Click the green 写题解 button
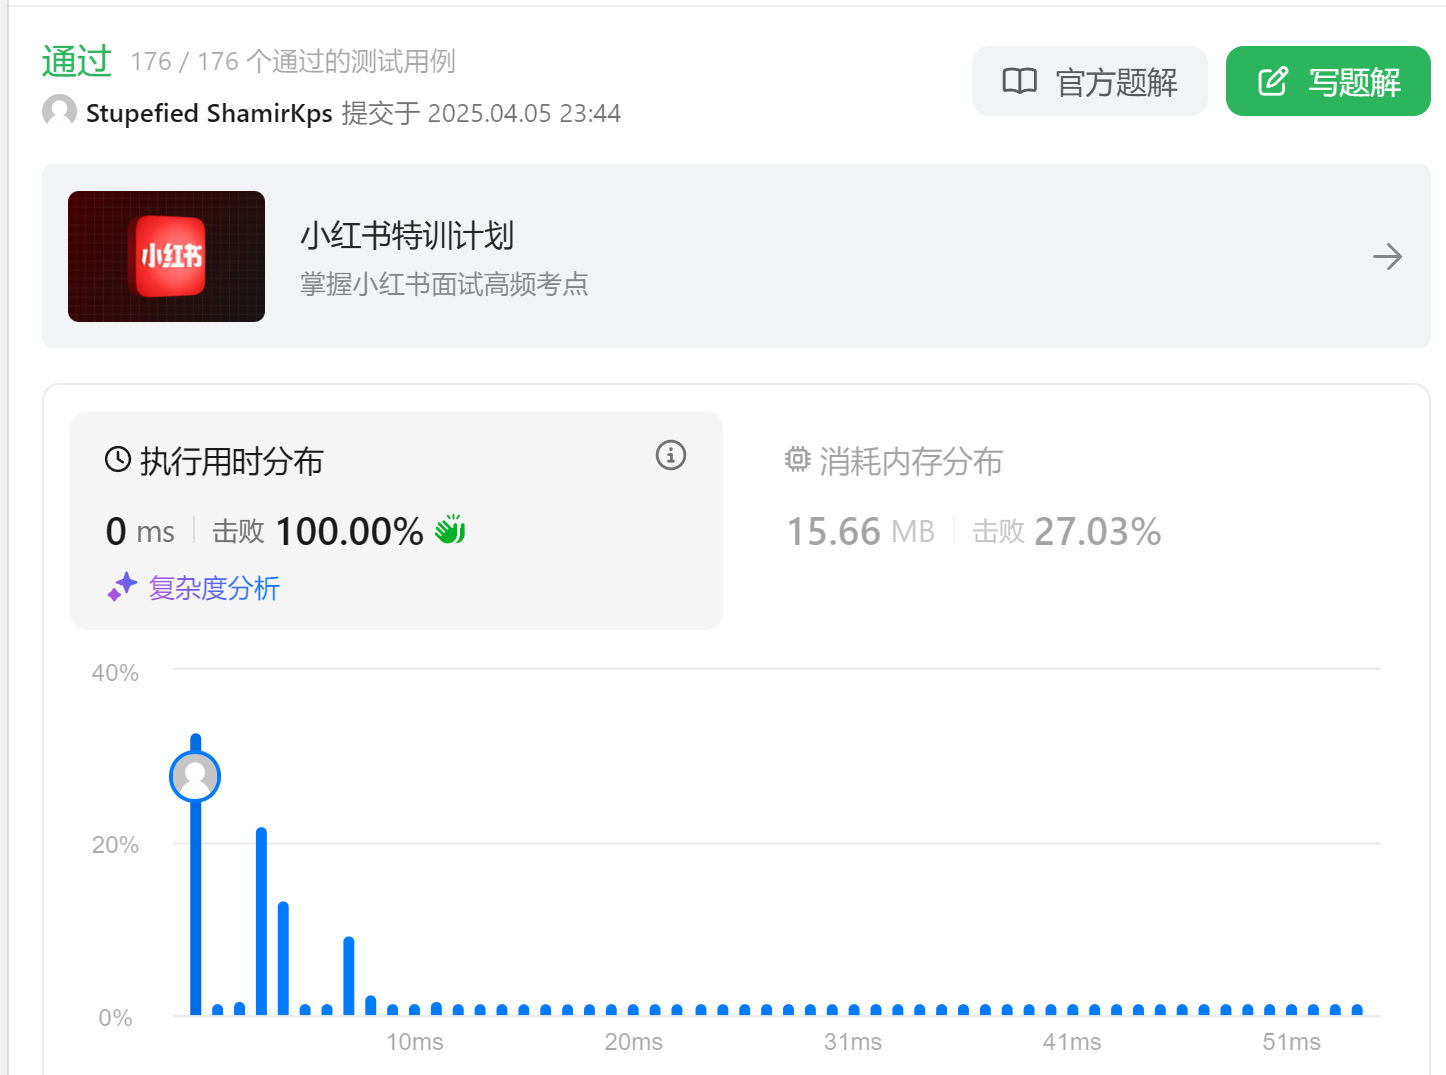1446x1075 pixels. [x=1328, y=81]
